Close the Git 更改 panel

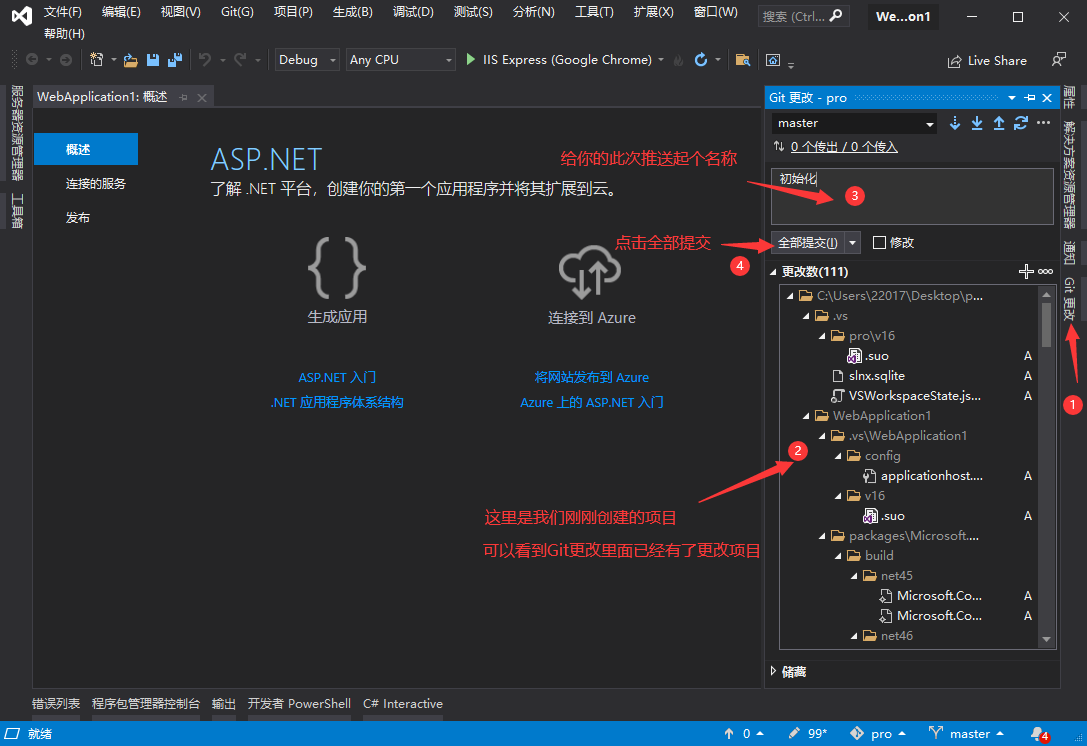pyautogui.click(x=1047, y=98)
